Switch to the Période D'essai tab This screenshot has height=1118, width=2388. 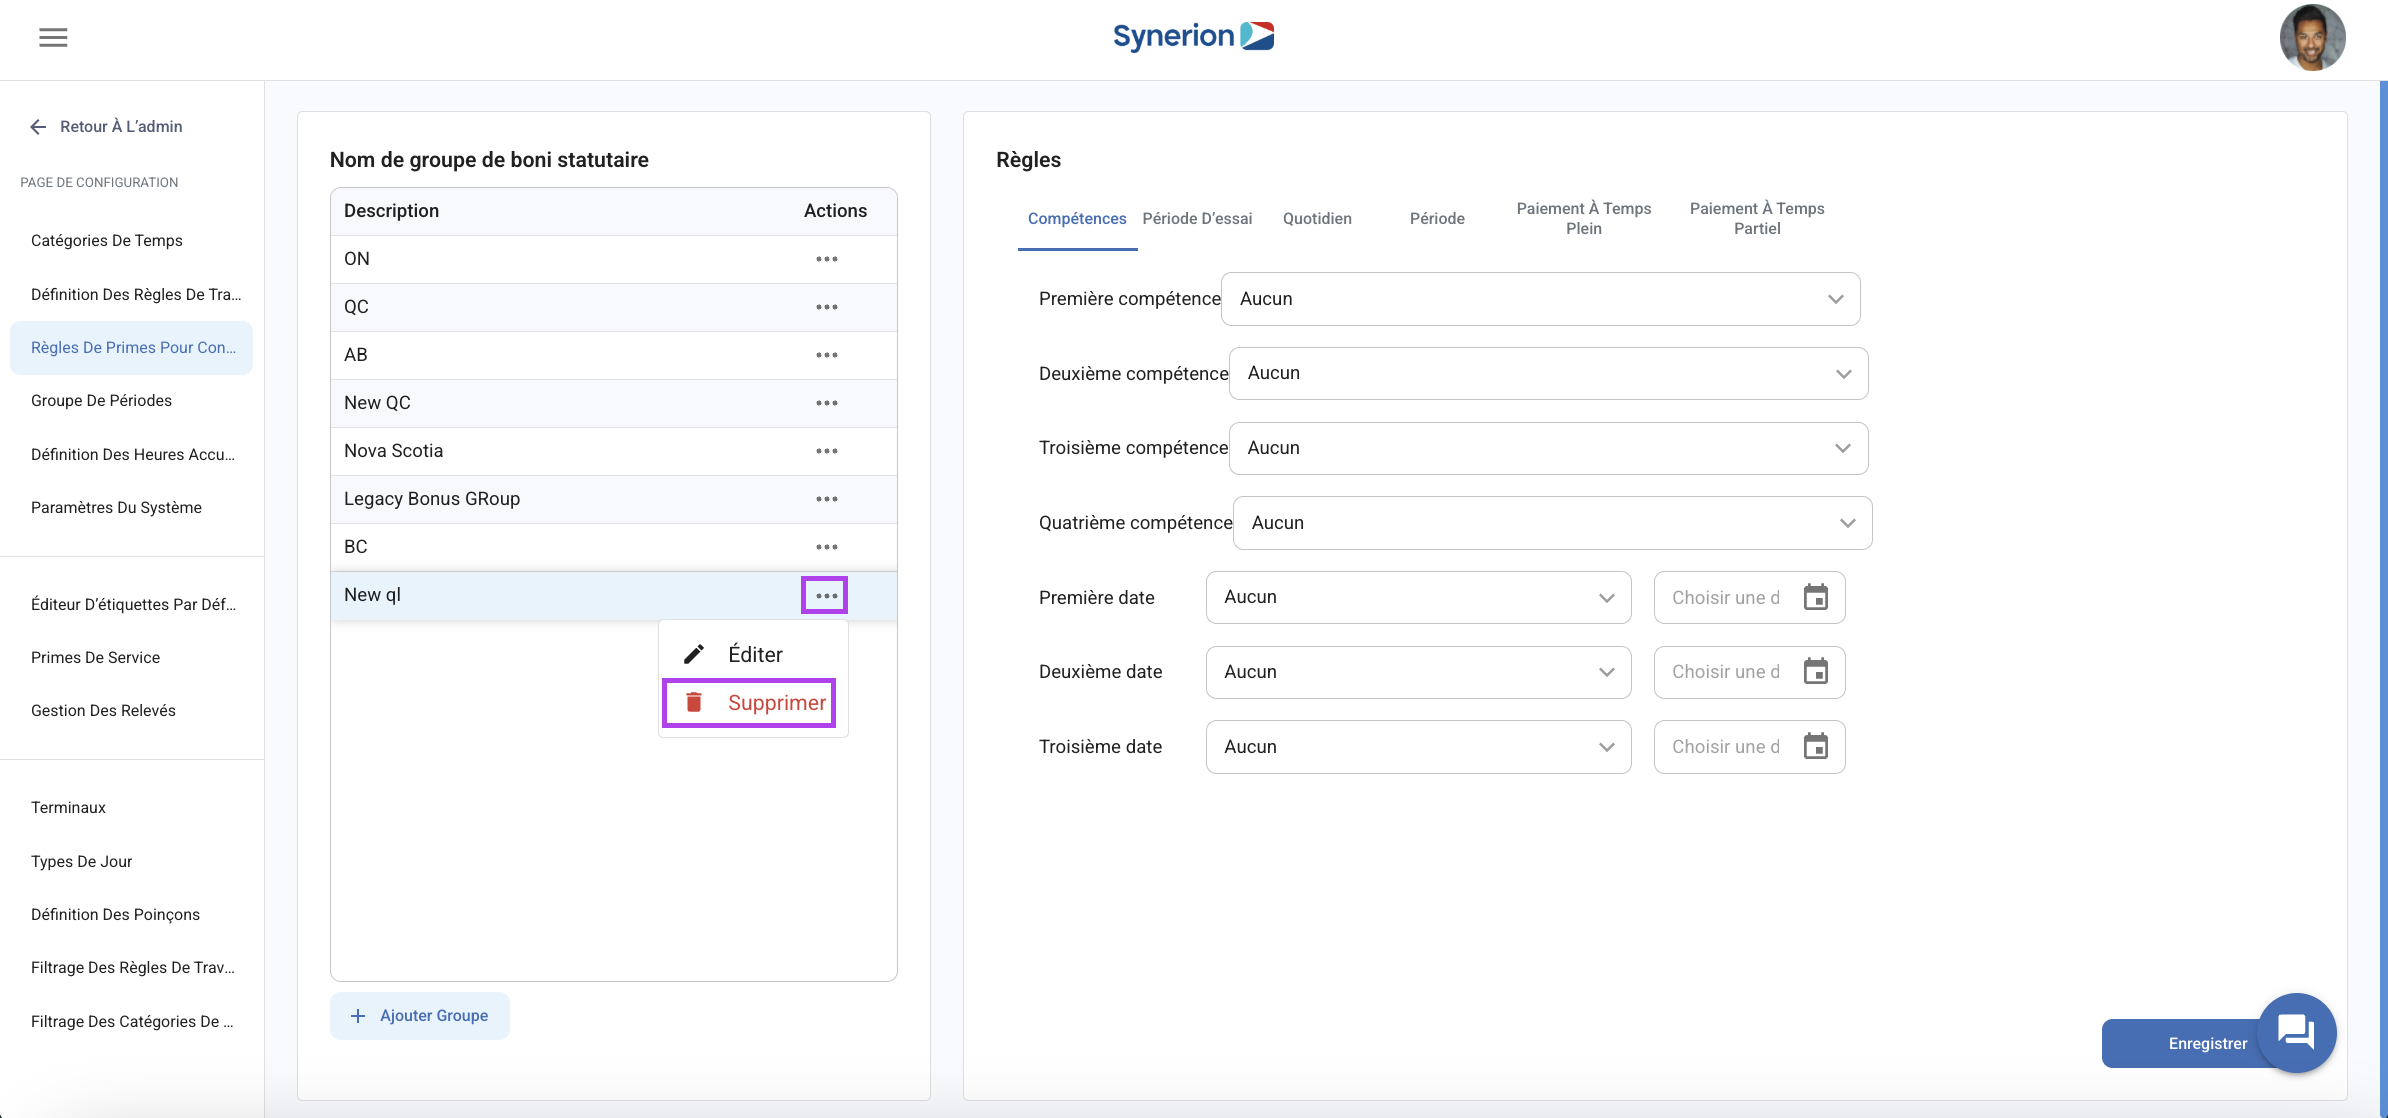click(1197, 219)
